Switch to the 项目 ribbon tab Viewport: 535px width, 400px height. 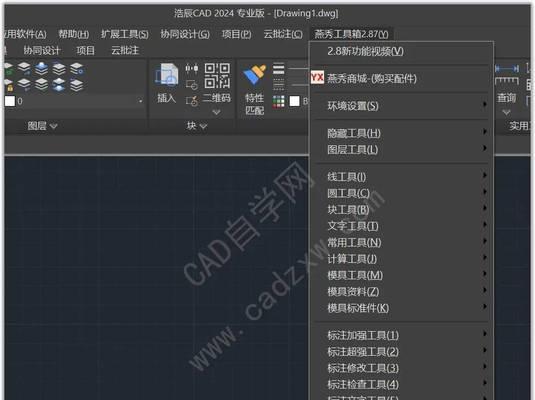pyautogui.click(x=85, y=51)
